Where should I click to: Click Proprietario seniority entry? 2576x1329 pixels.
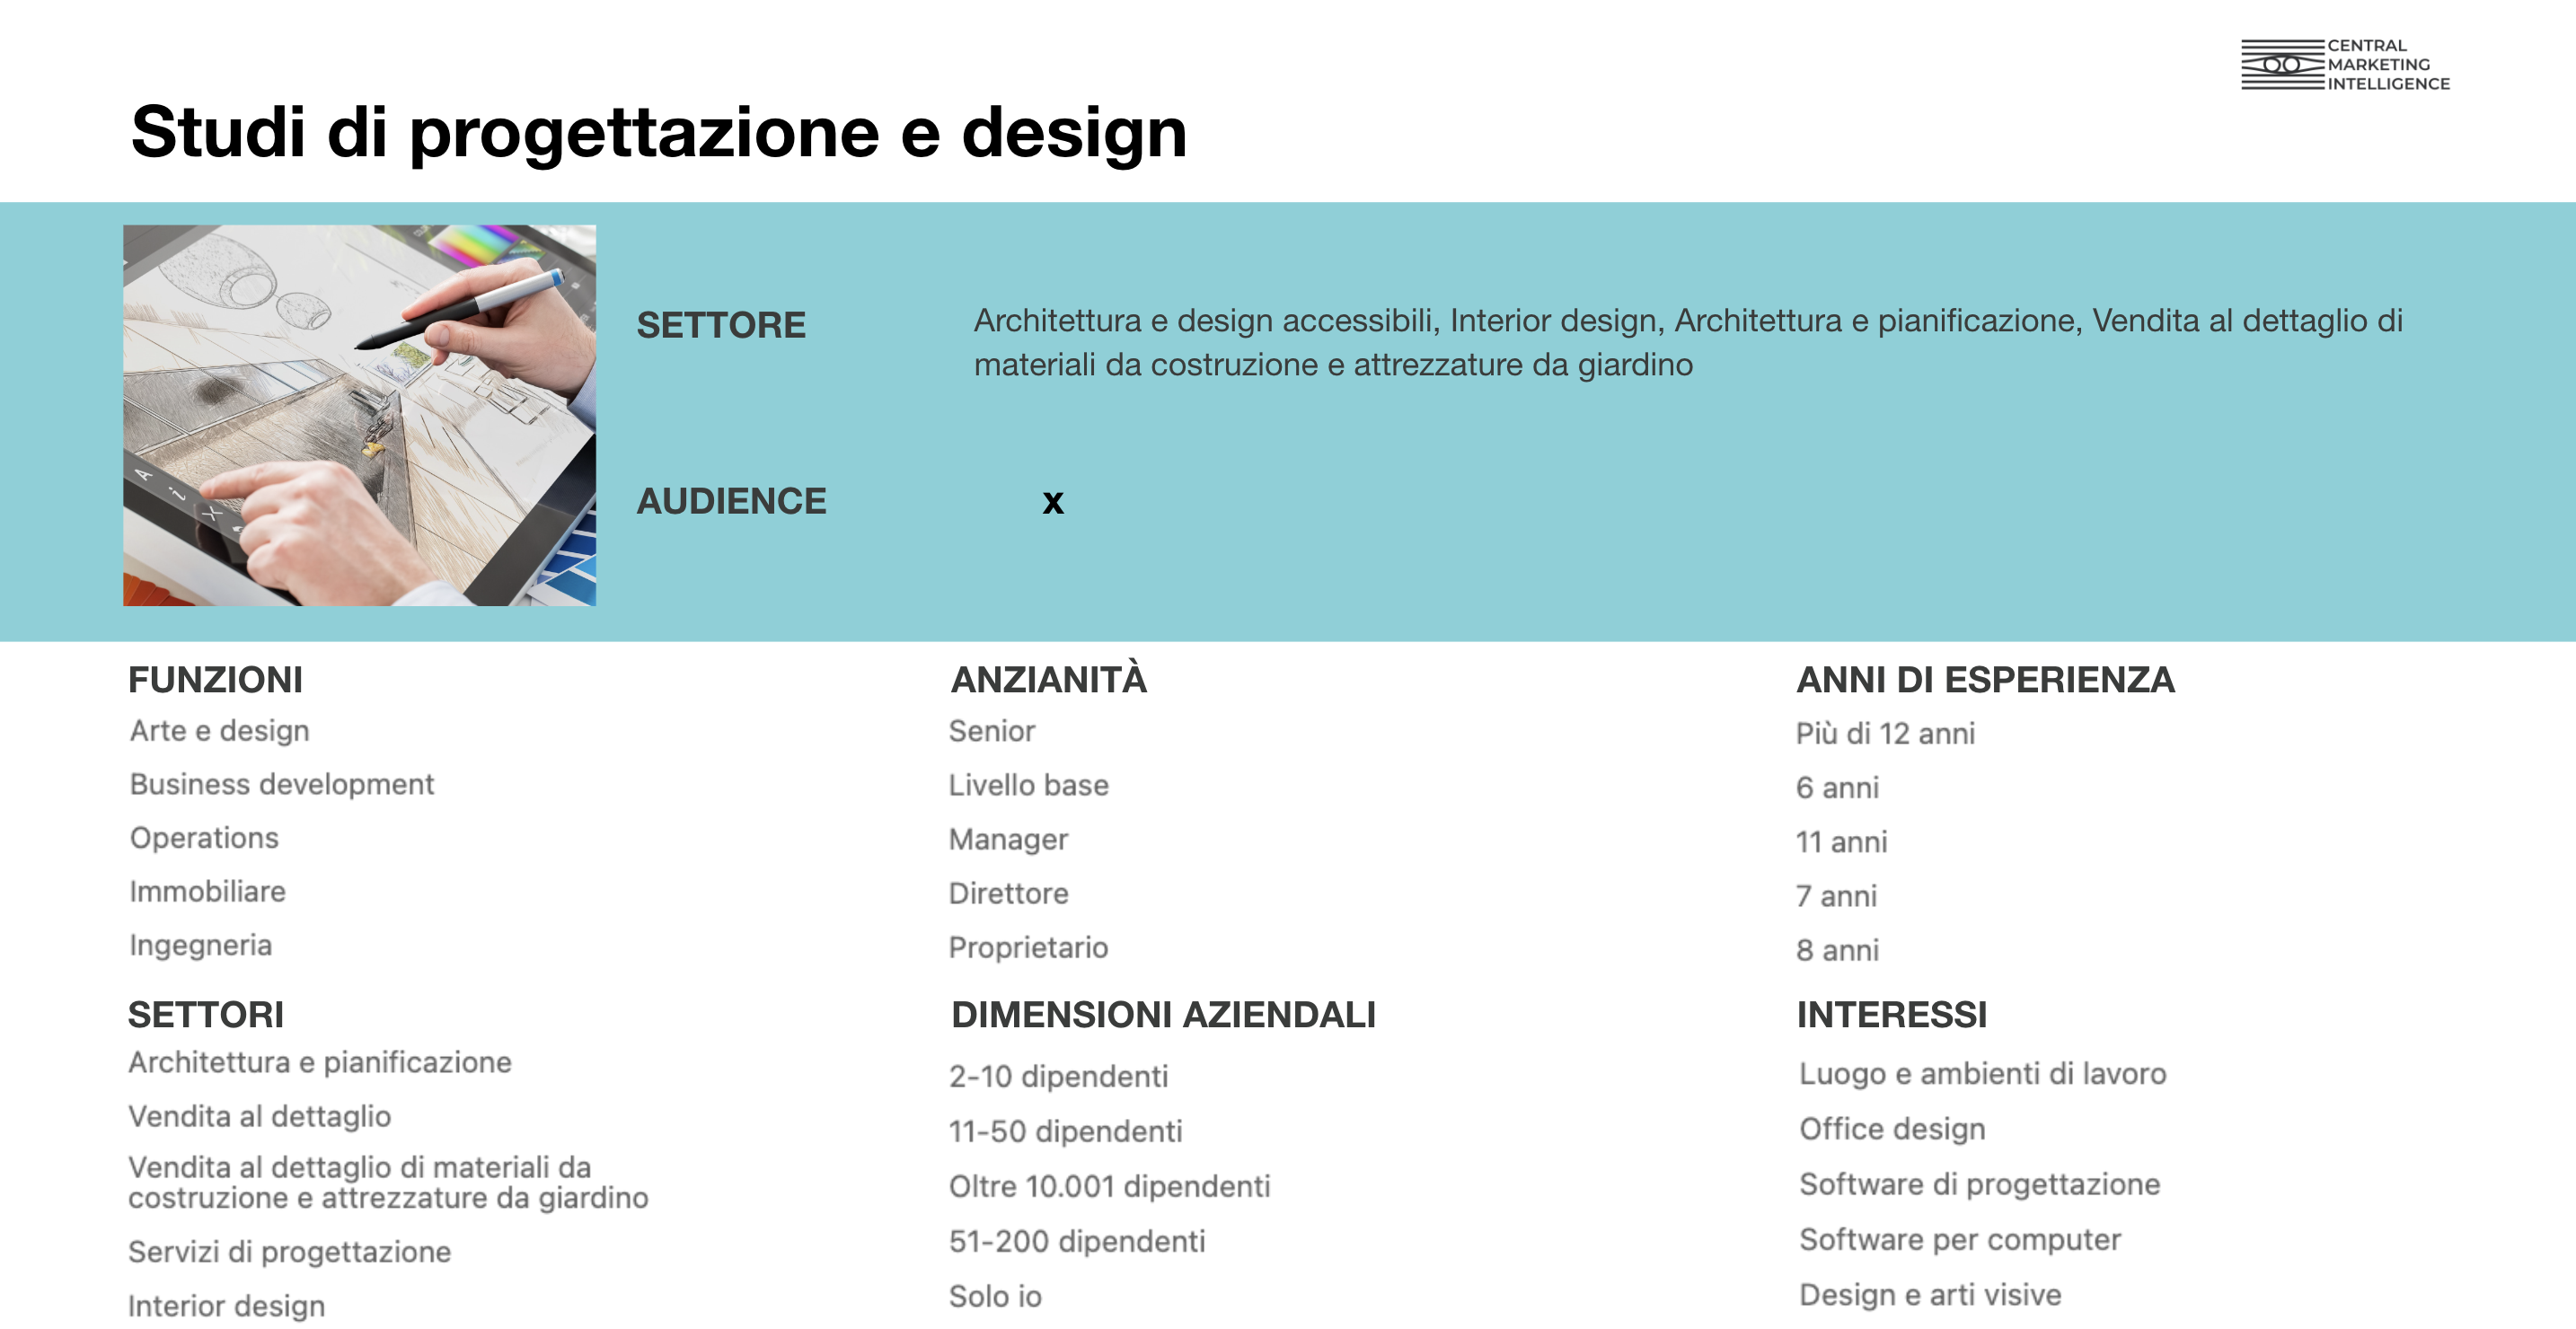(x=1027, y=947)
